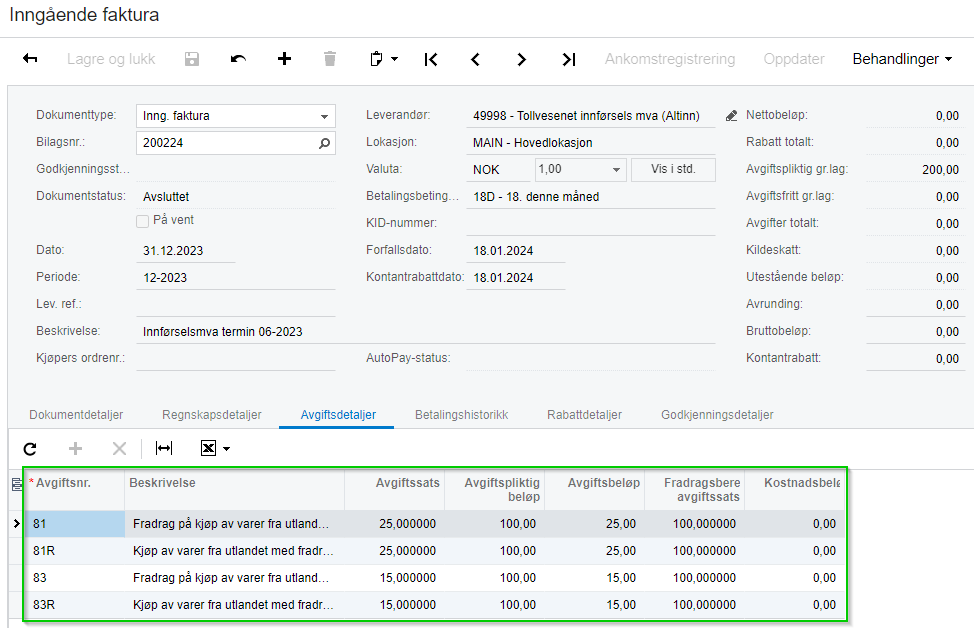Screen dimensions: 974x628
Task: Open Betalingshistorikk tab
Action: coord(462,415)
